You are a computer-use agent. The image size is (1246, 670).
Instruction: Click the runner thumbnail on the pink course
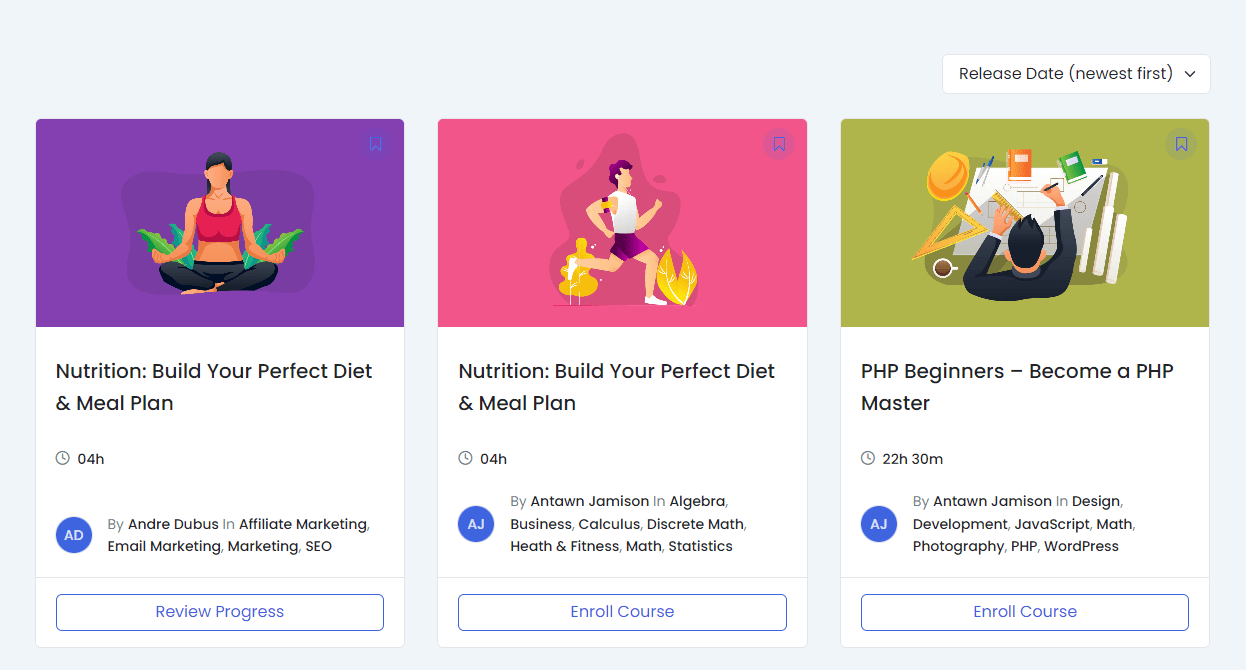click(x=621, y=222)
